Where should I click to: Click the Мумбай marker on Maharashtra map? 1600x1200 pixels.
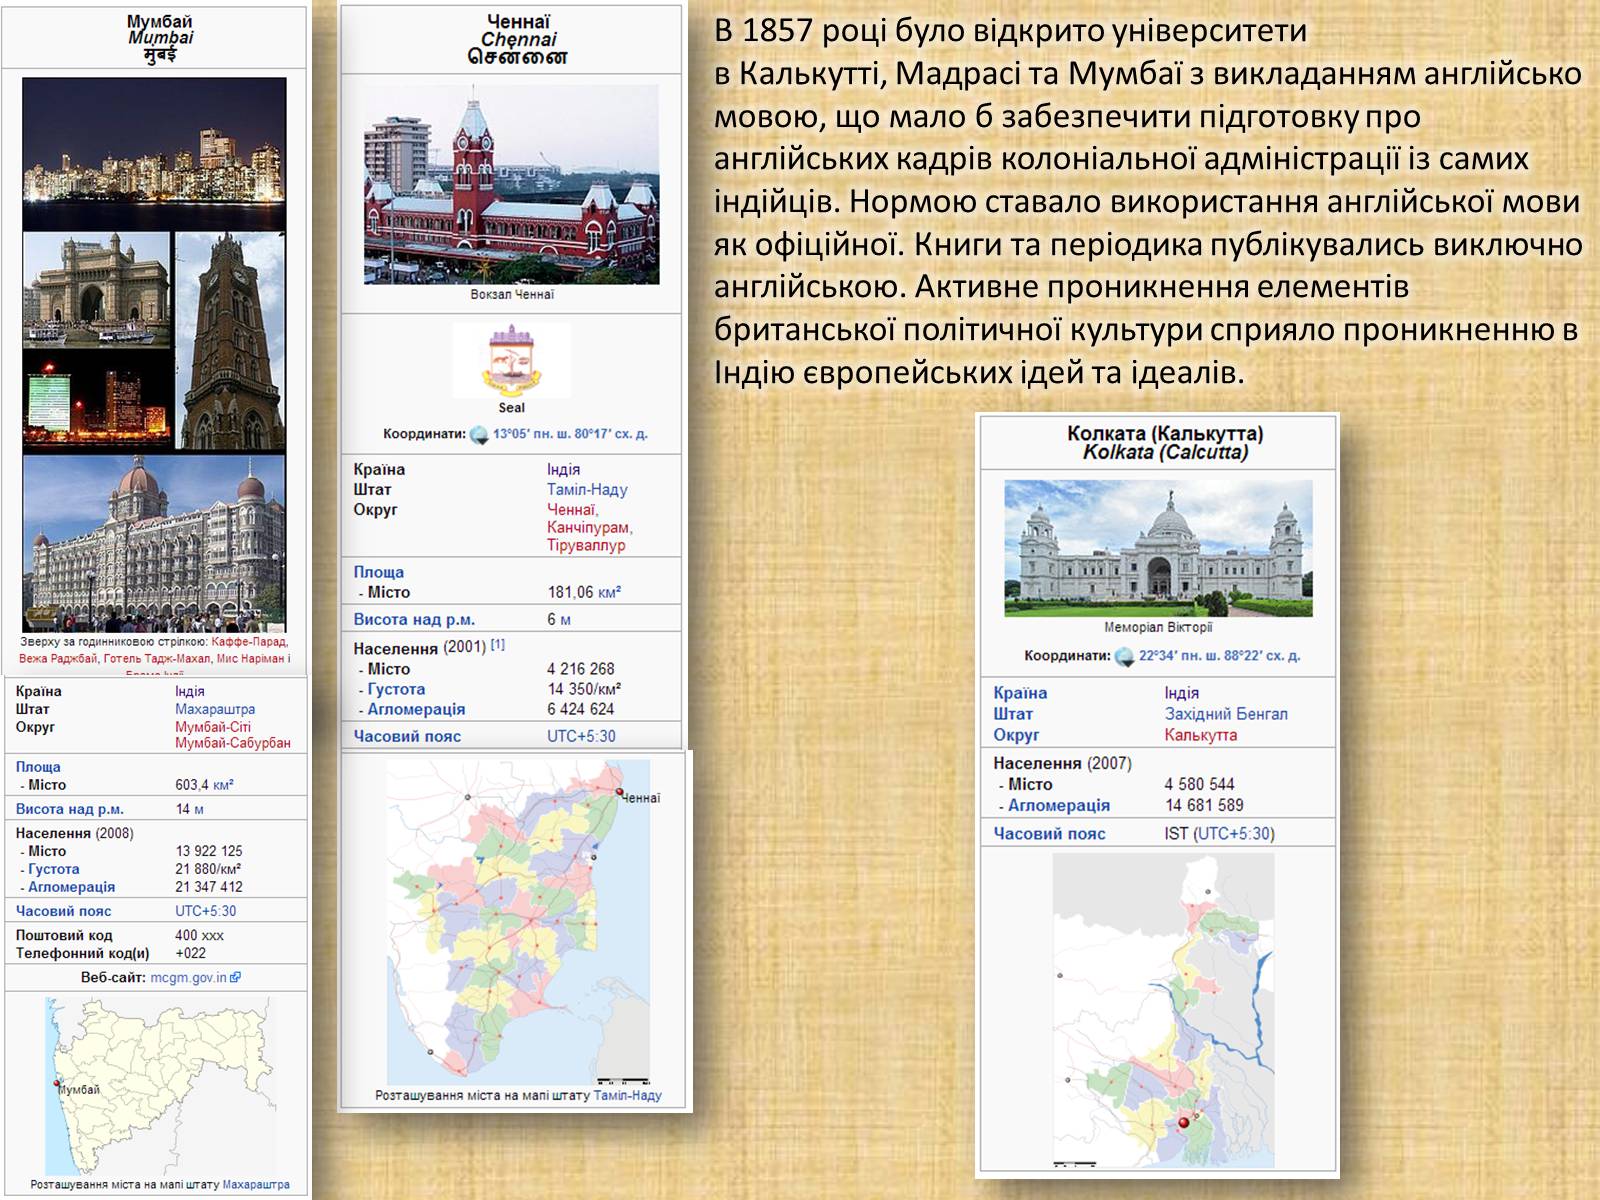pyautogui.click(x=56, y=1083)
